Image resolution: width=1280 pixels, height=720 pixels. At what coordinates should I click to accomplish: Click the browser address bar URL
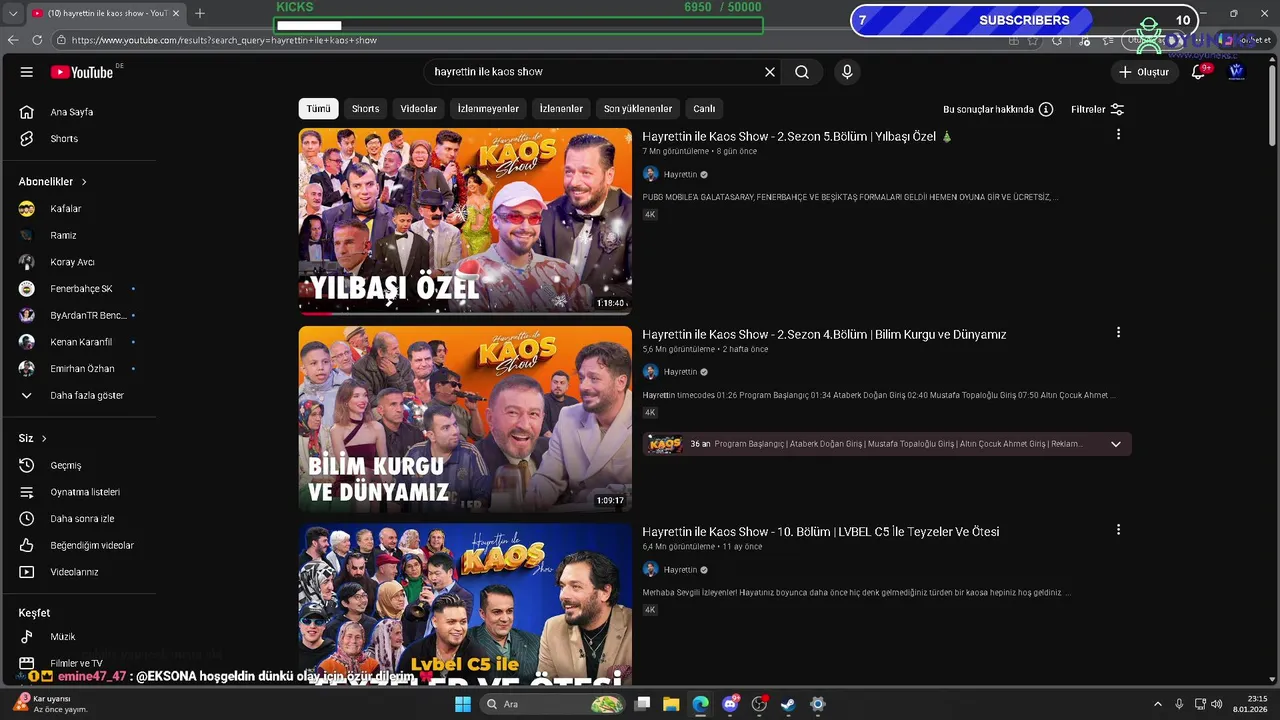224,41
